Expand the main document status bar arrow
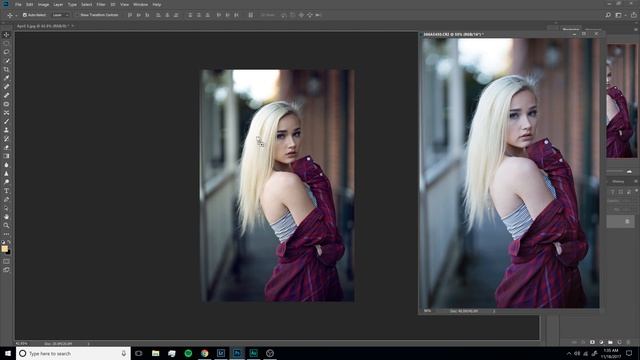 click(x=89, y=344)
